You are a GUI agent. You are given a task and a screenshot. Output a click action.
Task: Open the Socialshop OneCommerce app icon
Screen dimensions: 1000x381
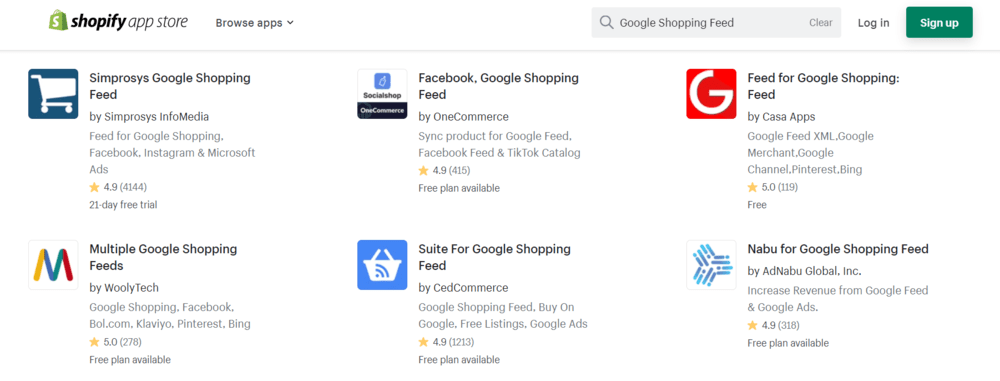tap(382, 94)
